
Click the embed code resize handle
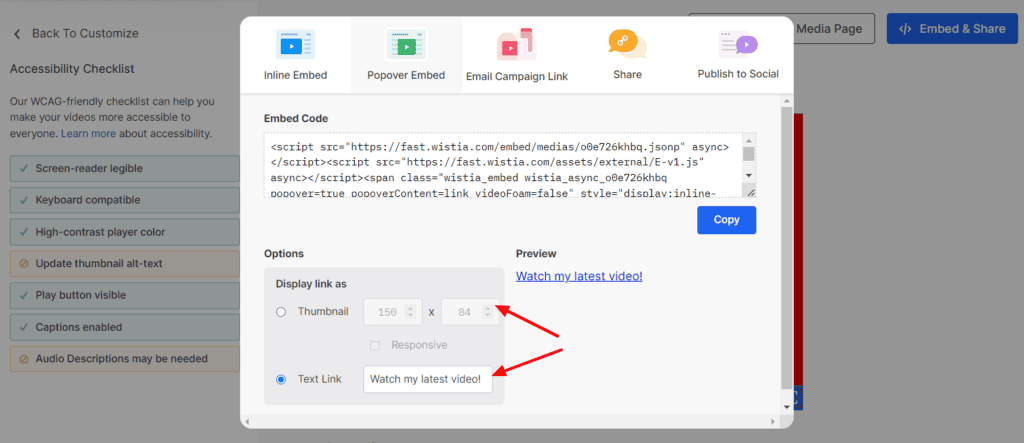tap(750, 192)
